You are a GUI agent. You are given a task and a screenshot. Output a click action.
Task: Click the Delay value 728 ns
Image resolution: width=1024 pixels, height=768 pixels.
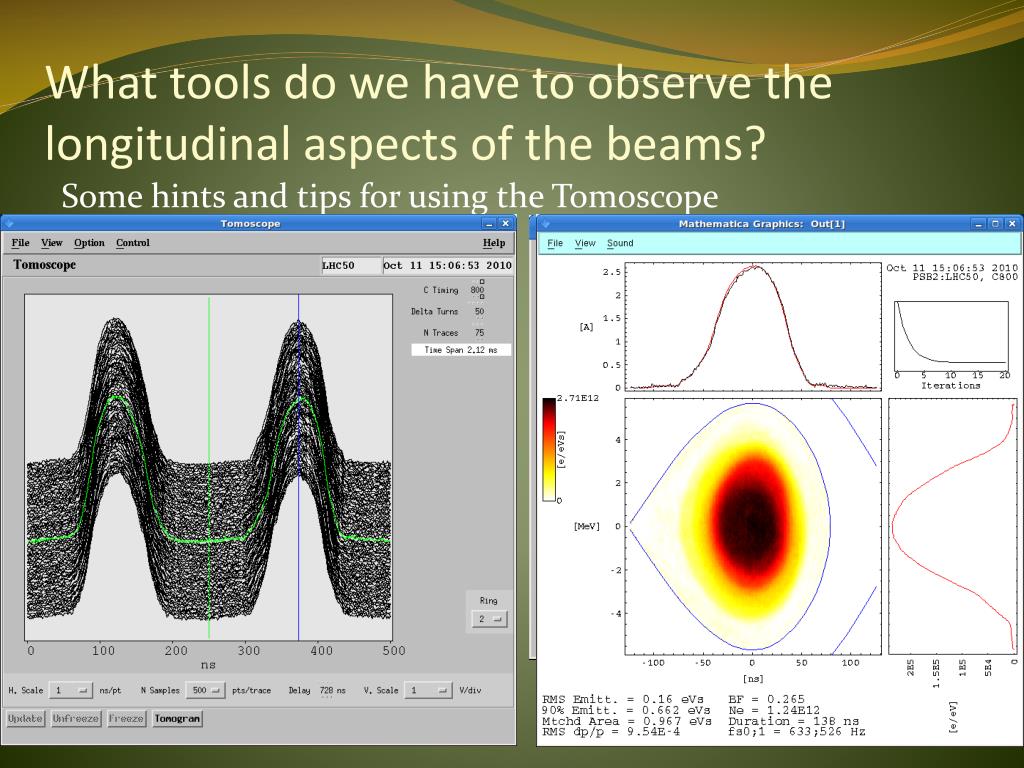(x=332, y=690)
